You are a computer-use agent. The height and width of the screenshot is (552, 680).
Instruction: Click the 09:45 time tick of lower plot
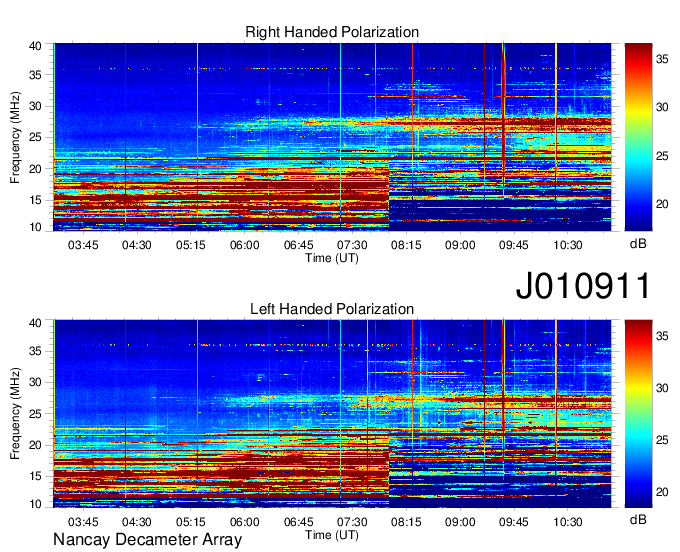[513, 522]
